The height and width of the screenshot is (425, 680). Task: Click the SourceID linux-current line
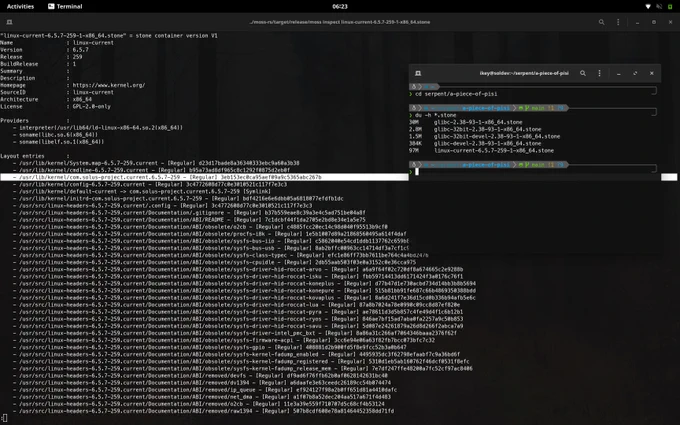coord(57,92)
